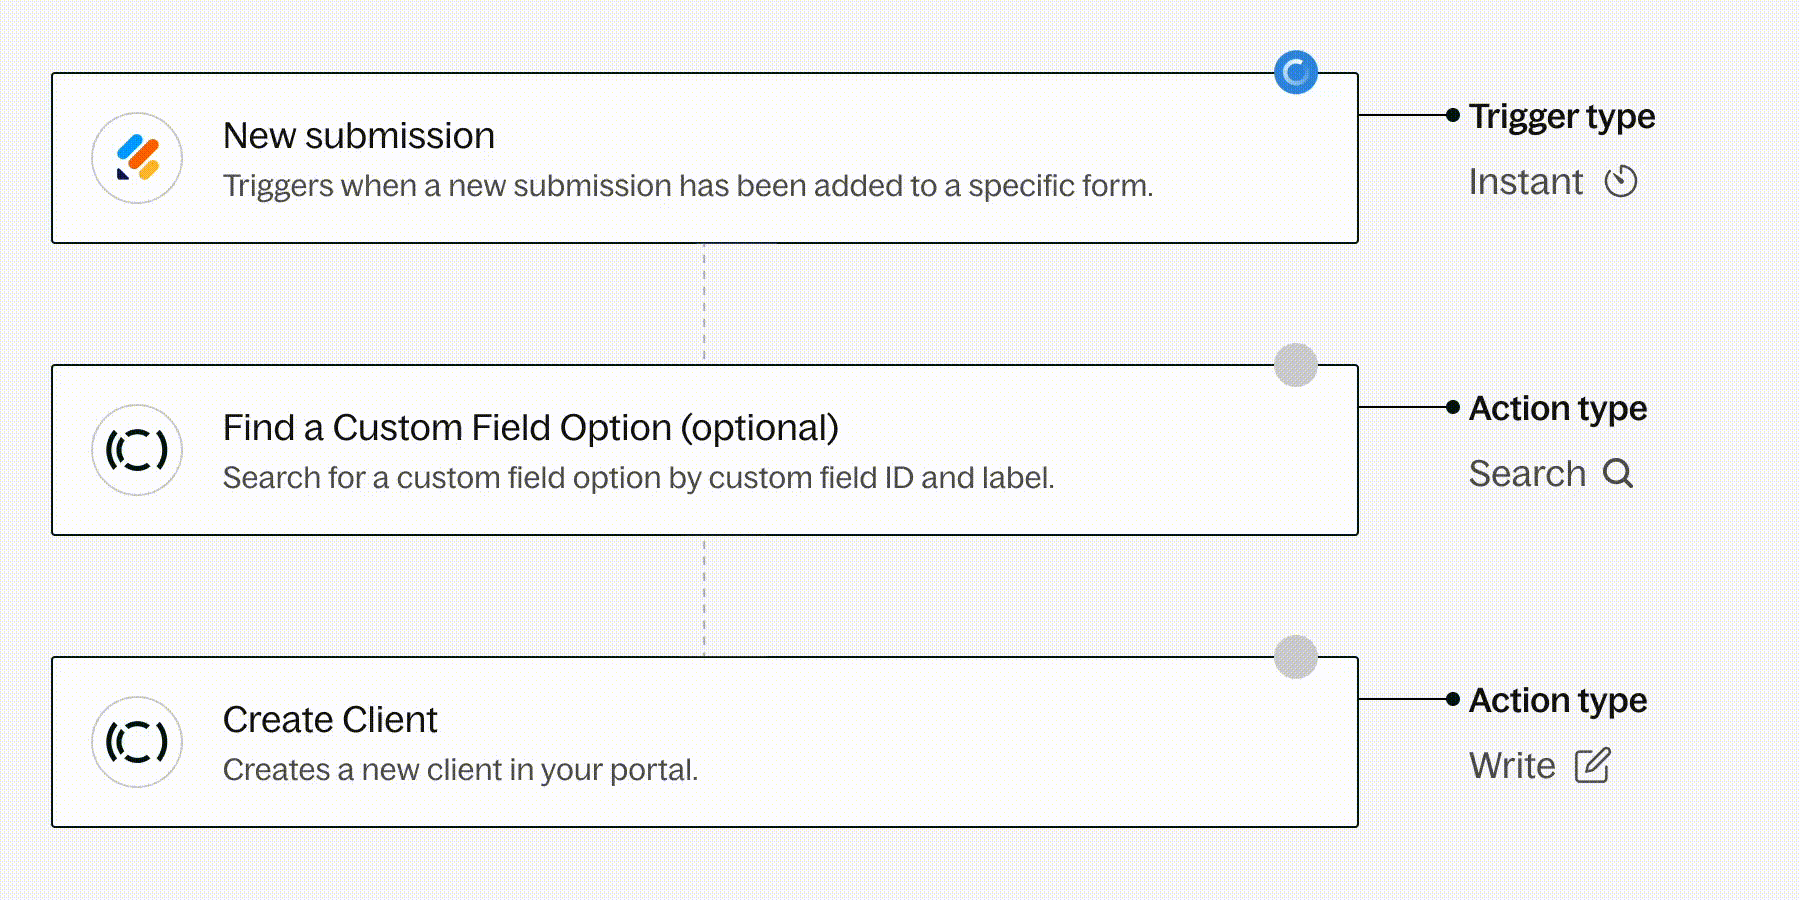Click the Action type label beside Write
Screen dimensions: 1800x900
[1557, 700]
